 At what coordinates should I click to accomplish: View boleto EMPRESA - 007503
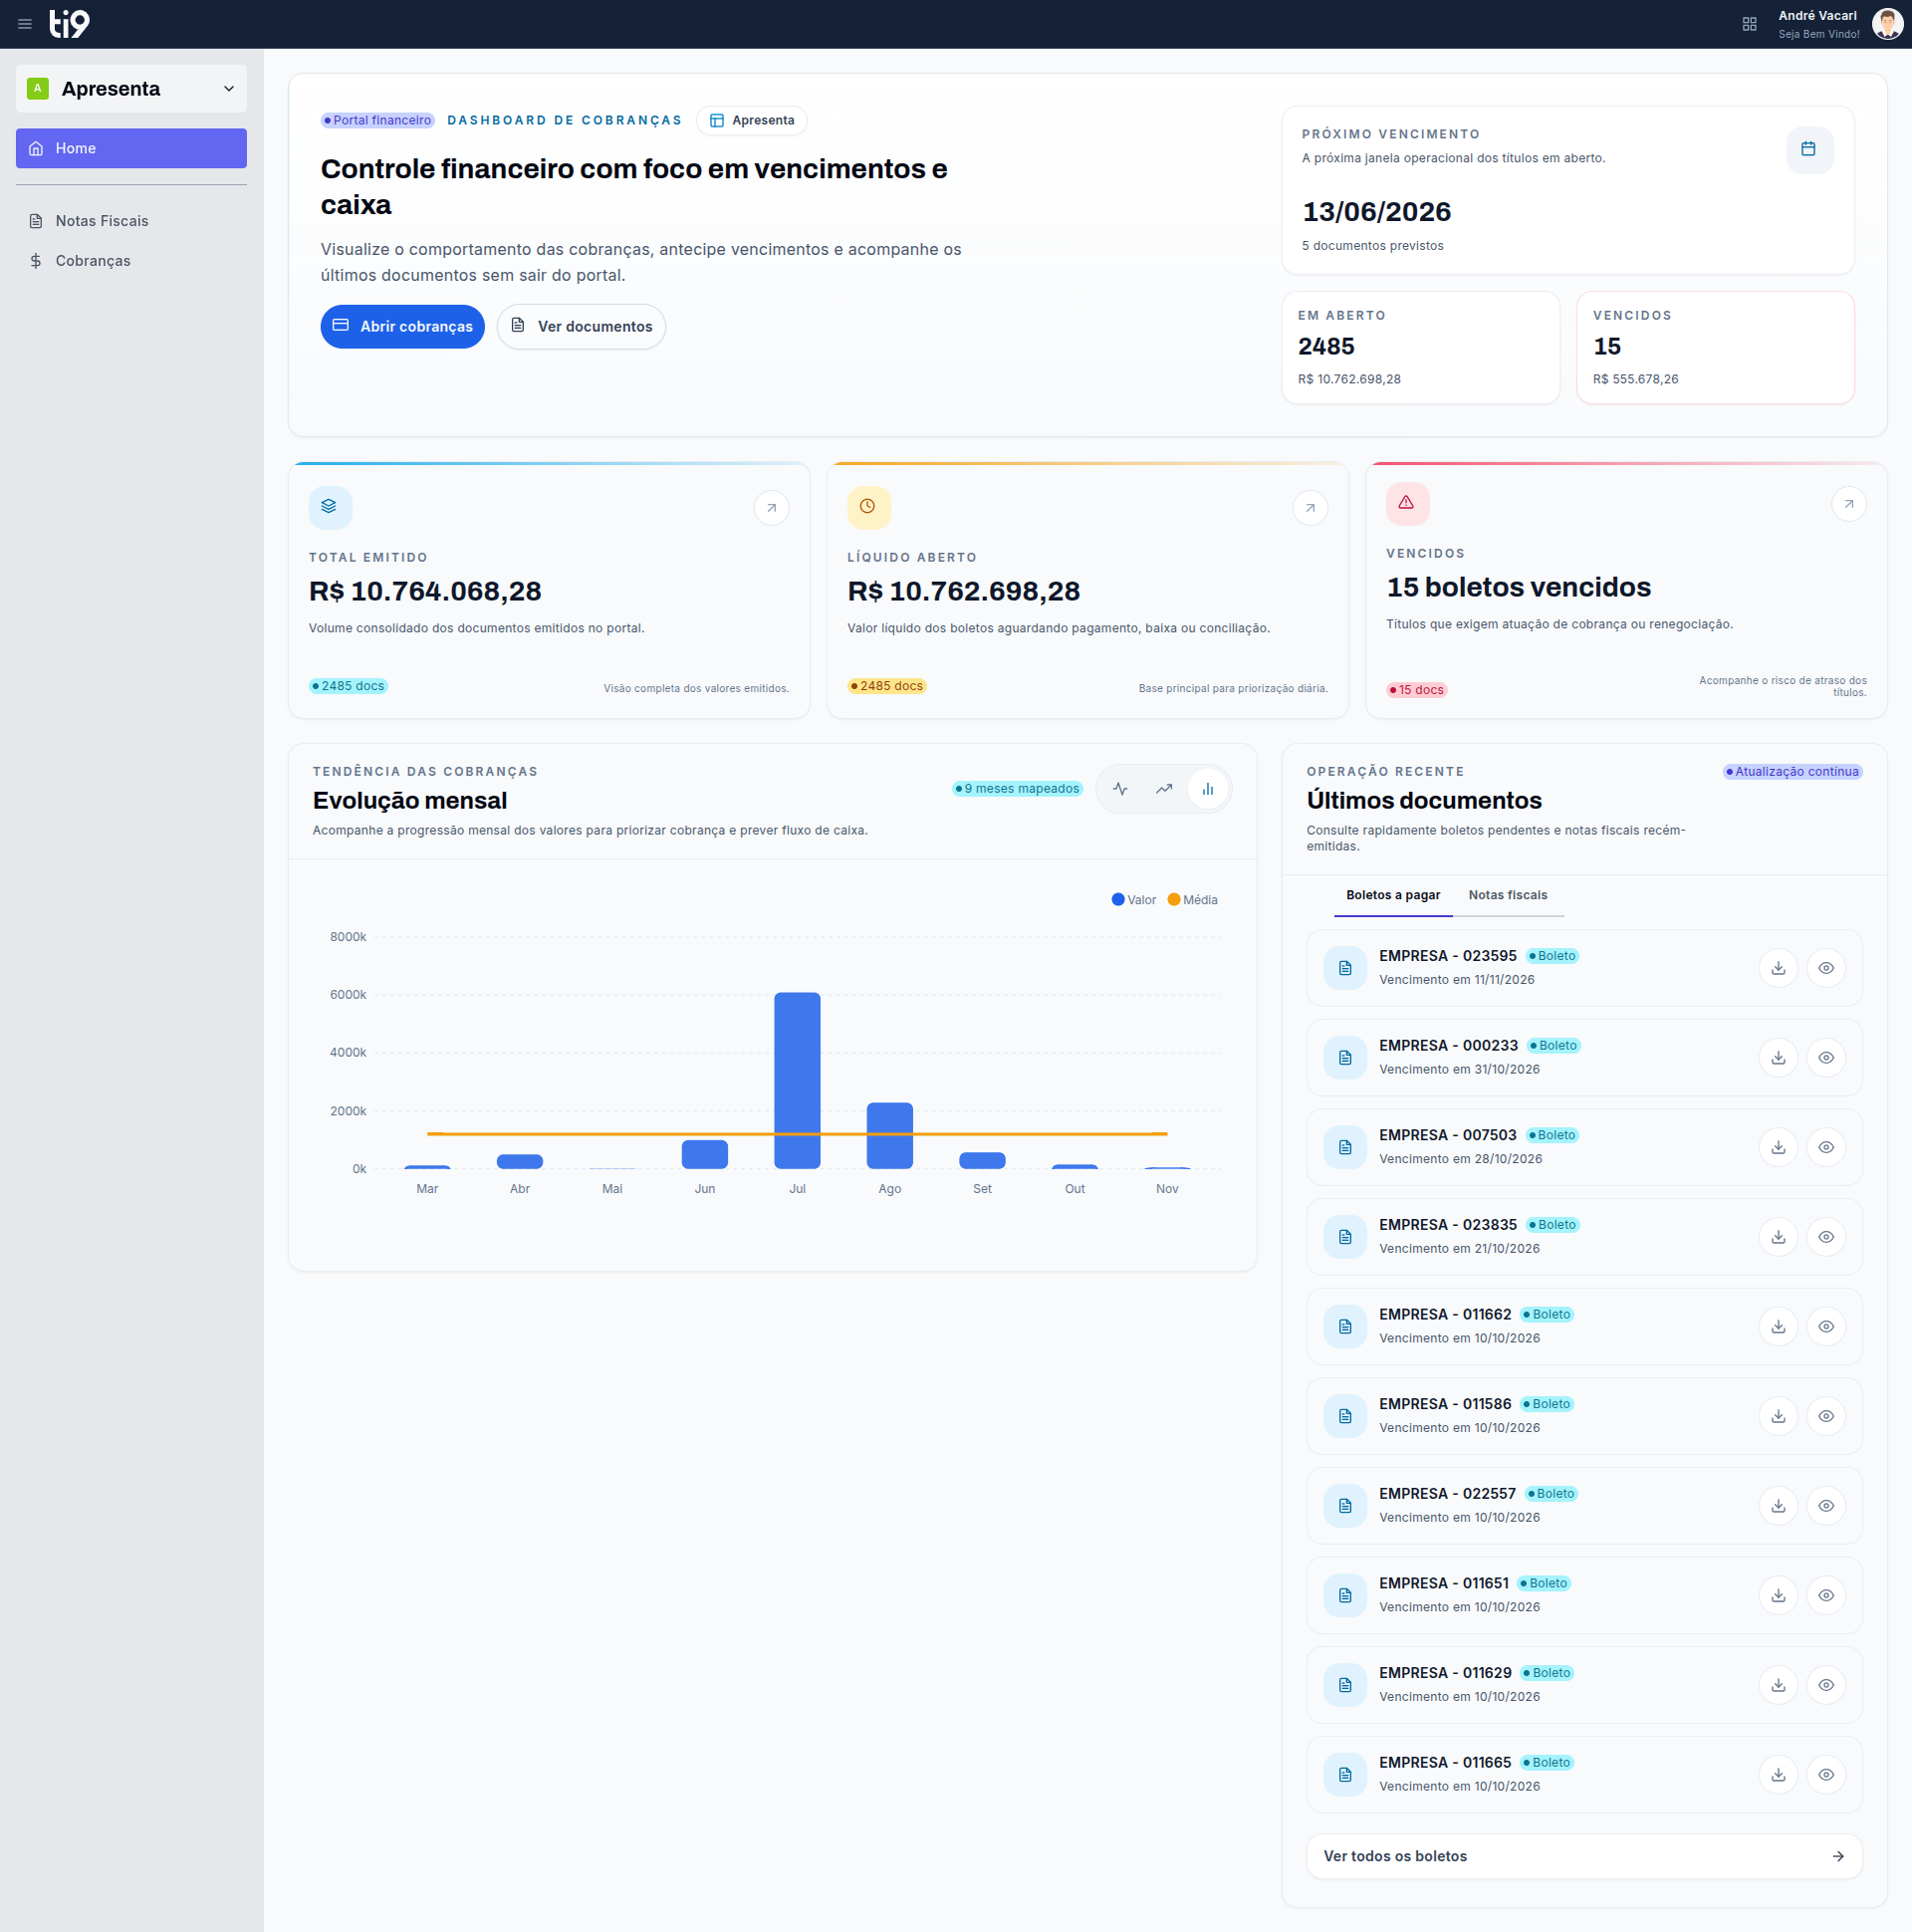pos(1826,1148)
